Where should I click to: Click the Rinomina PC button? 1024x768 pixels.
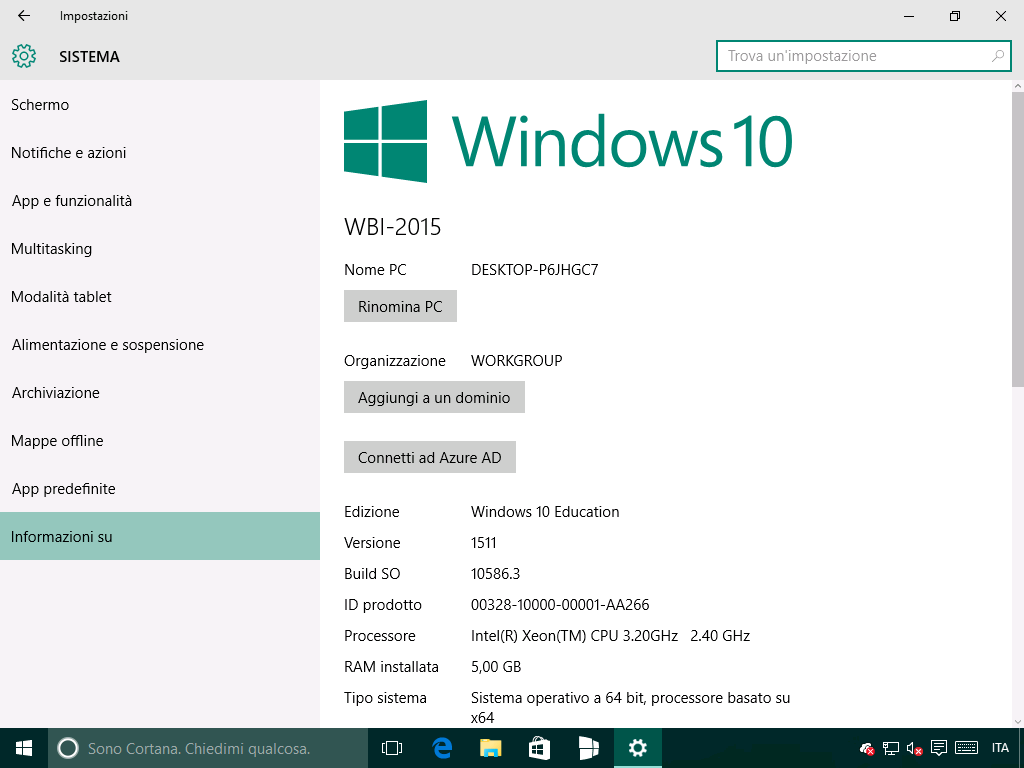[400, 306]
